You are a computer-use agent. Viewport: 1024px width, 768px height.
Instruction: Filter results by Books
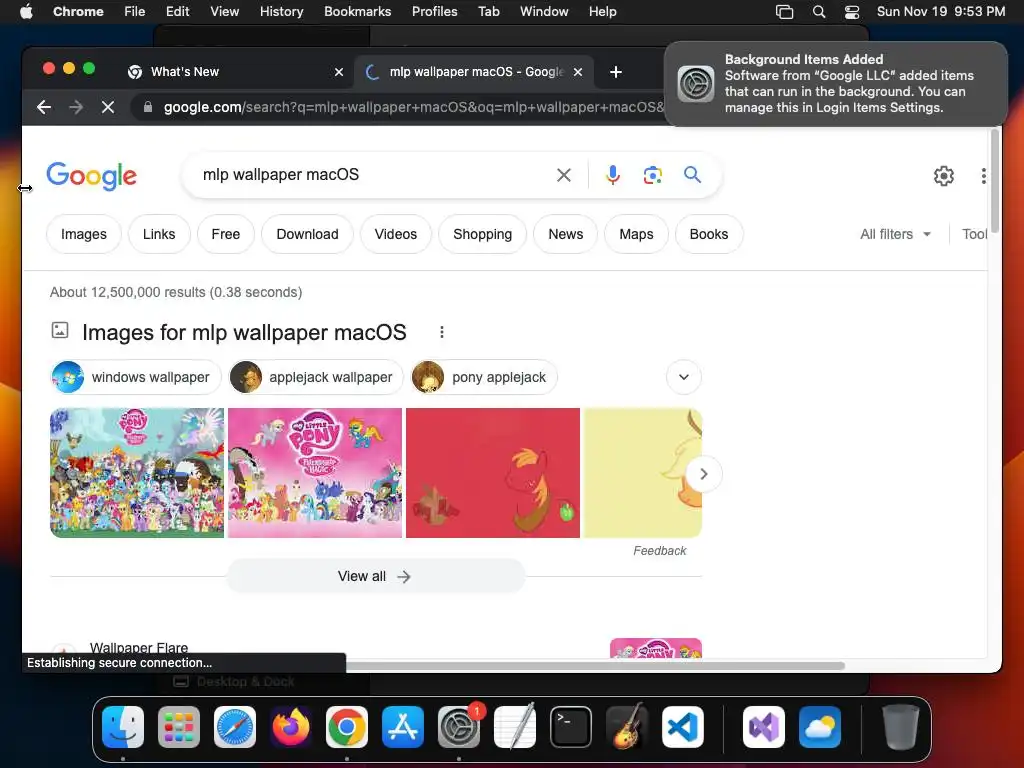point(709,234)
